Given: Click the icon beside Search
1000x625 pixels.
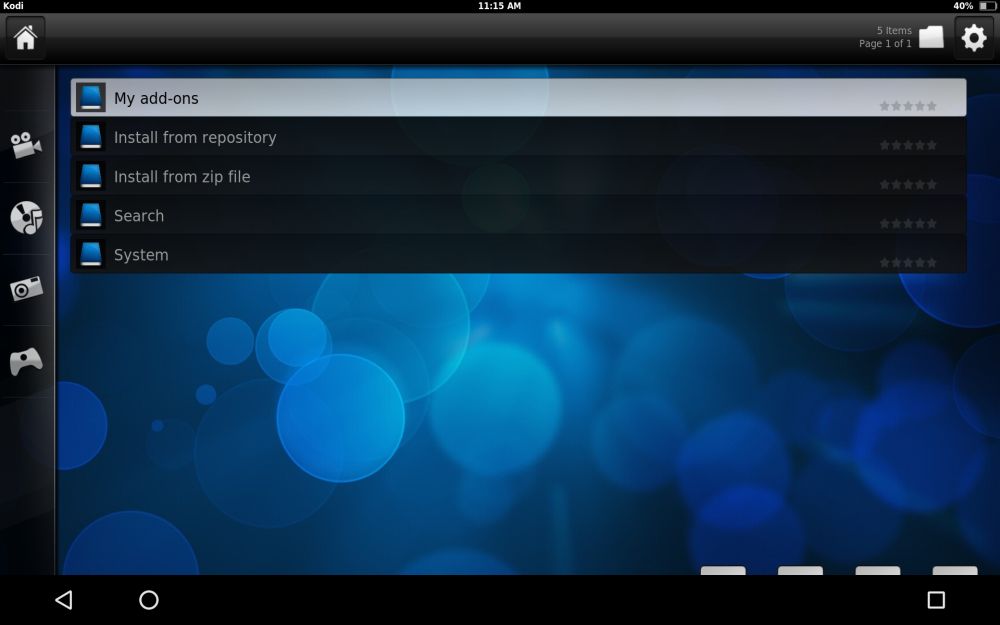Looking at the screenshot, I should click(x=91, y=216).
